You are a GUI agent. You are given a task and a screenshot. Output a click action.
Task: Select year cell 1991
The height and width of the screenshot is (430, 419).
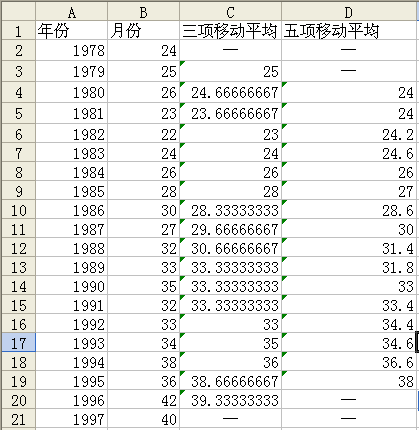pyautogui.click(x=72, y=305)
